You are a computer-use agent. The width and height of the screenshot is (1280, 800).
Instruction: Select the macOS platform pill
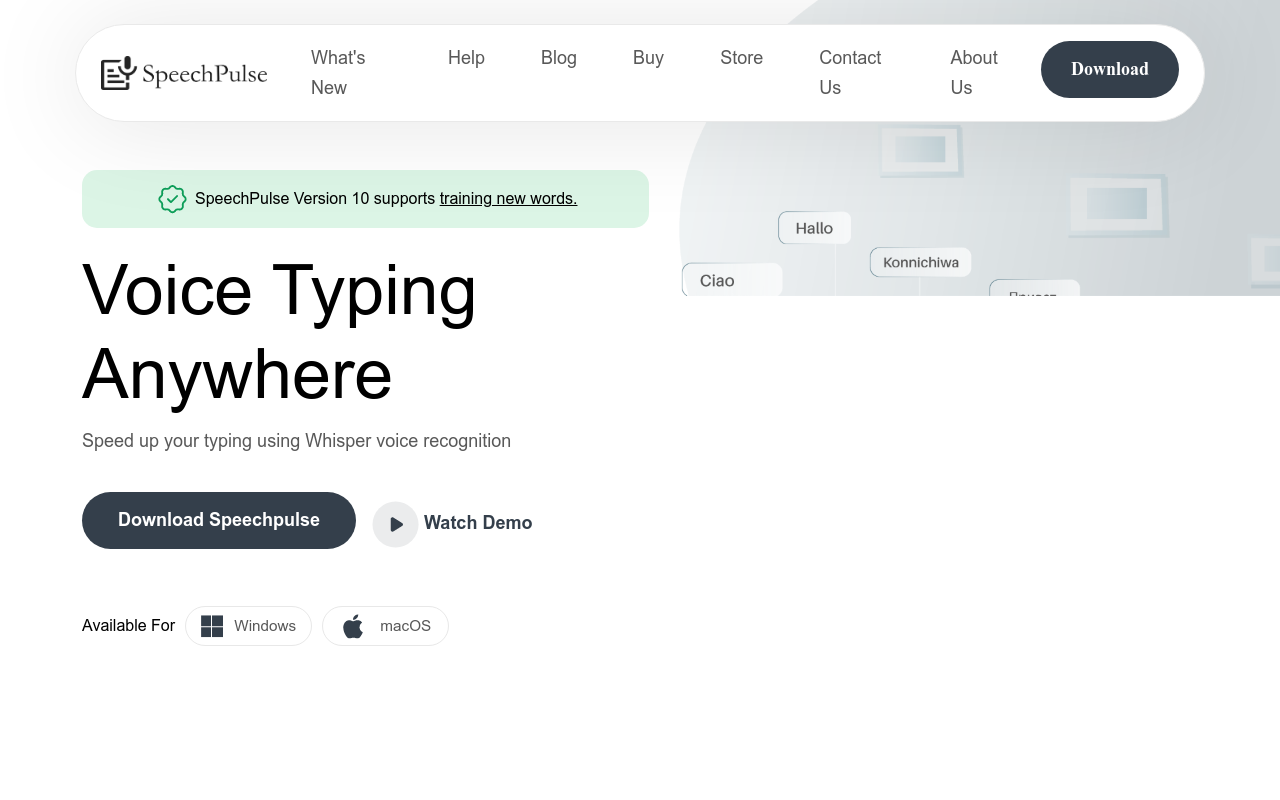385,626
